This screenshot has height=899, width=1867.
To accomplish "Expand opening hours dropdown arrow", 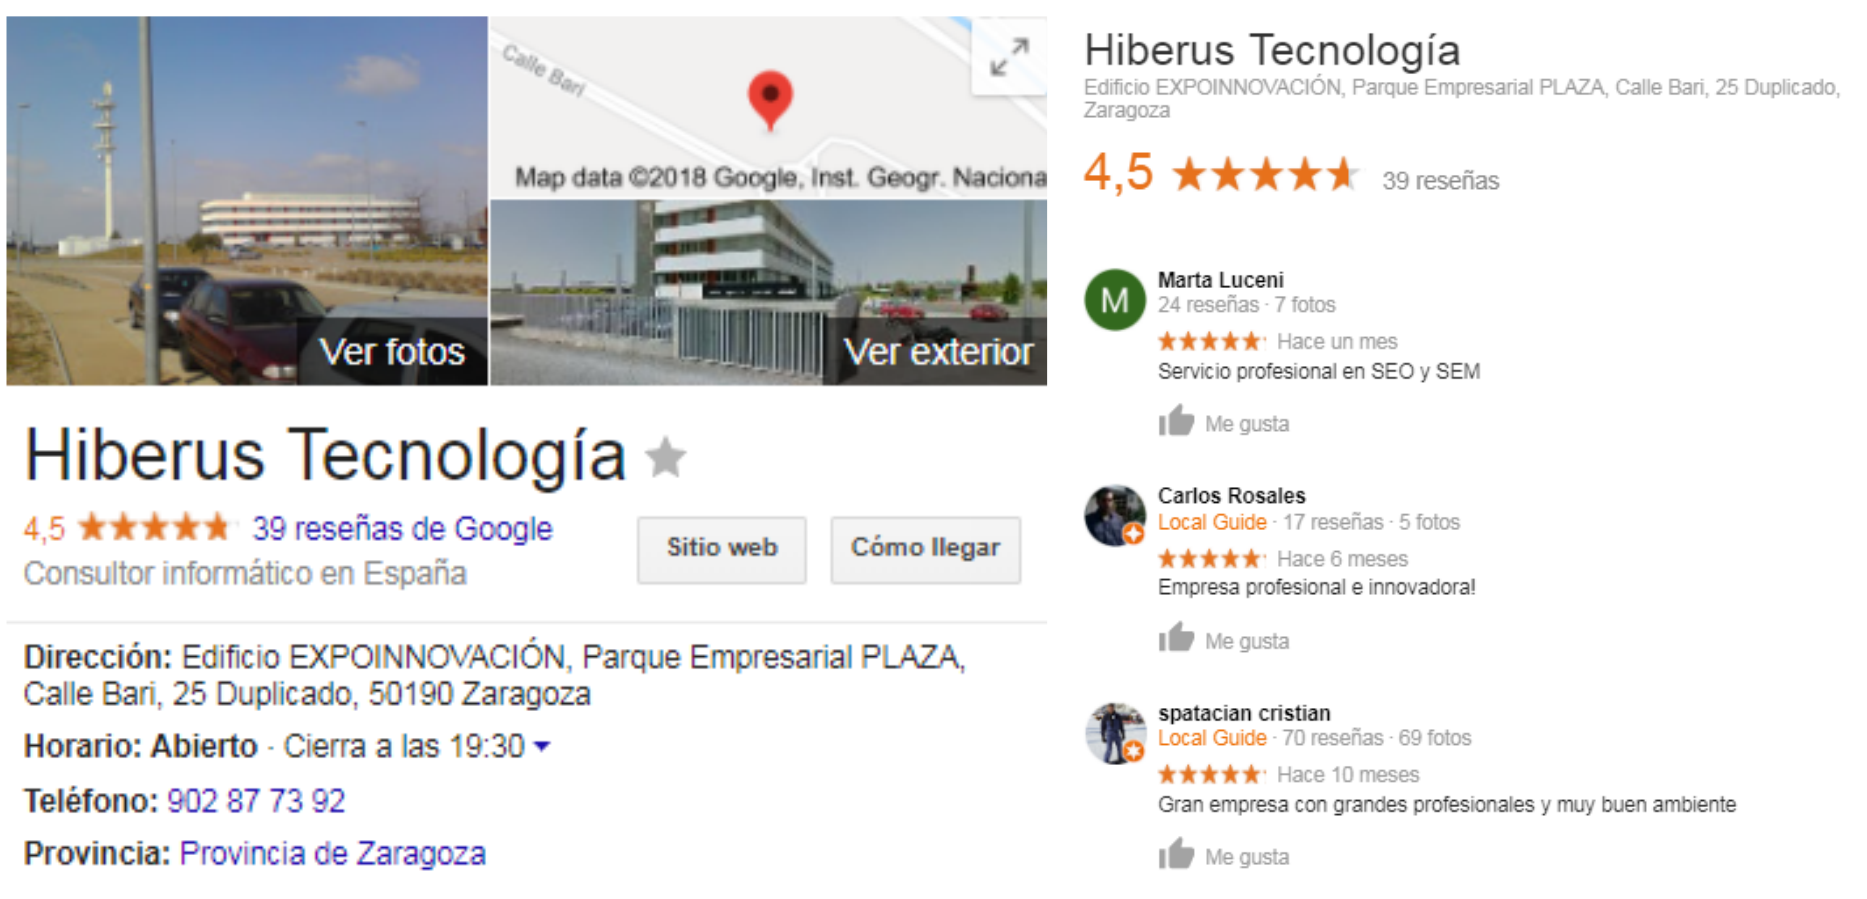I will [x=542, y=746].
